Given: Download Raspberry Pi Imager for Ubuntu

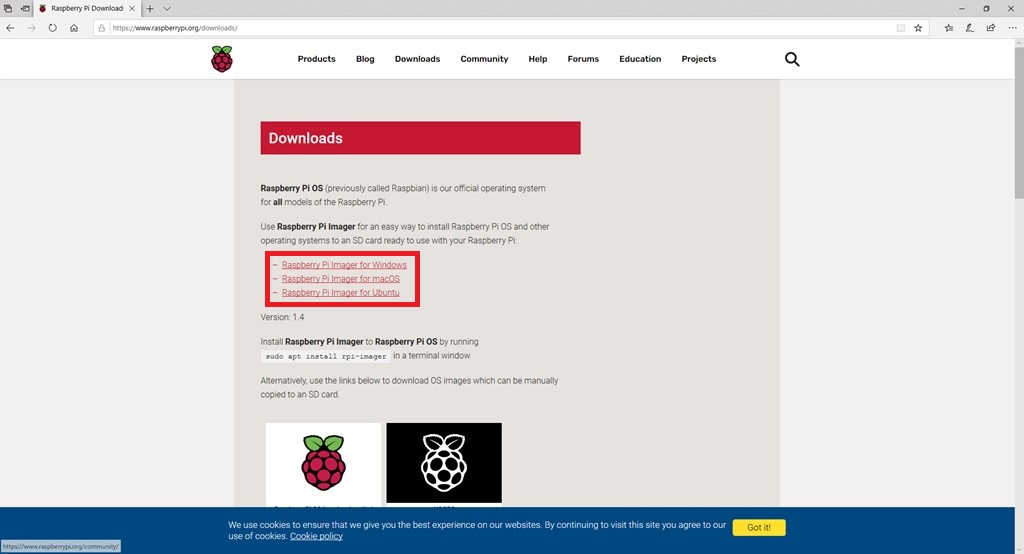Looking at the screenshot, I should (x=340, y=293).
